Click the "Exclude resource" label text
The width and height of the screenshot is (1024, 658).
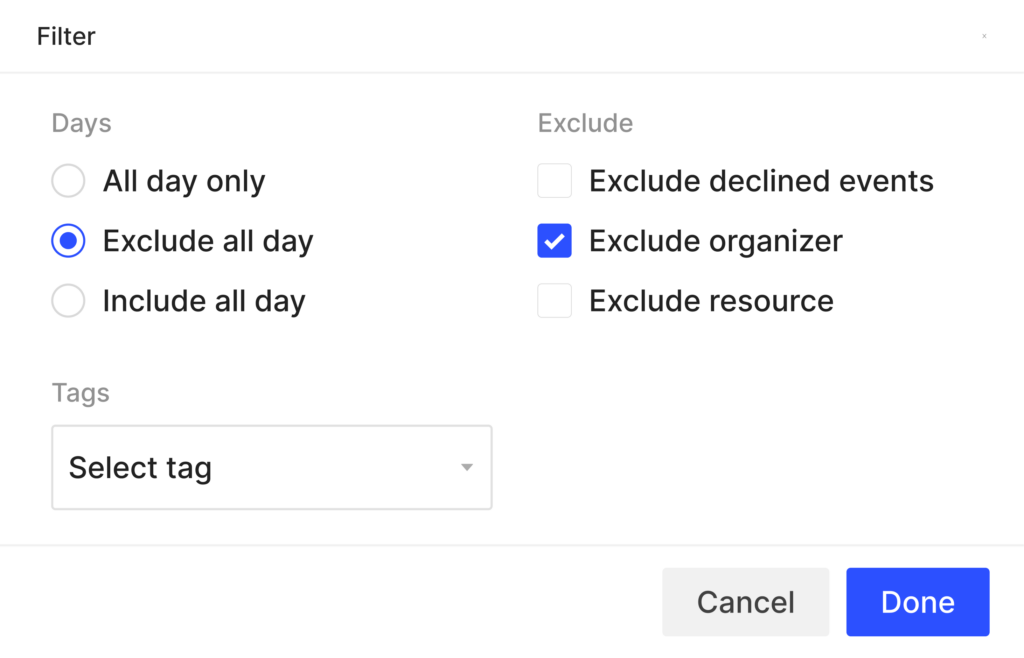point(711,301)
